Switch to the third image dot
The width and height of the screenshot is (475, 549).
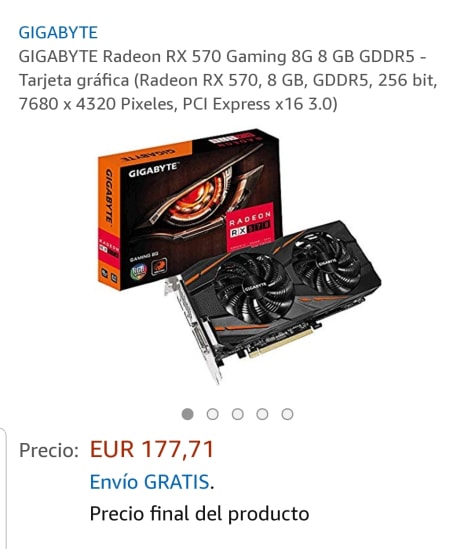[237, 414]
